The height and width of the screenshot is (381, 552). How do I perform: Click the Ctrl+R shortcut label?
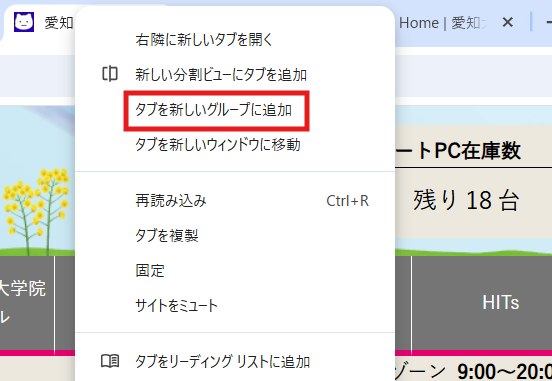[x=347, y=201]
